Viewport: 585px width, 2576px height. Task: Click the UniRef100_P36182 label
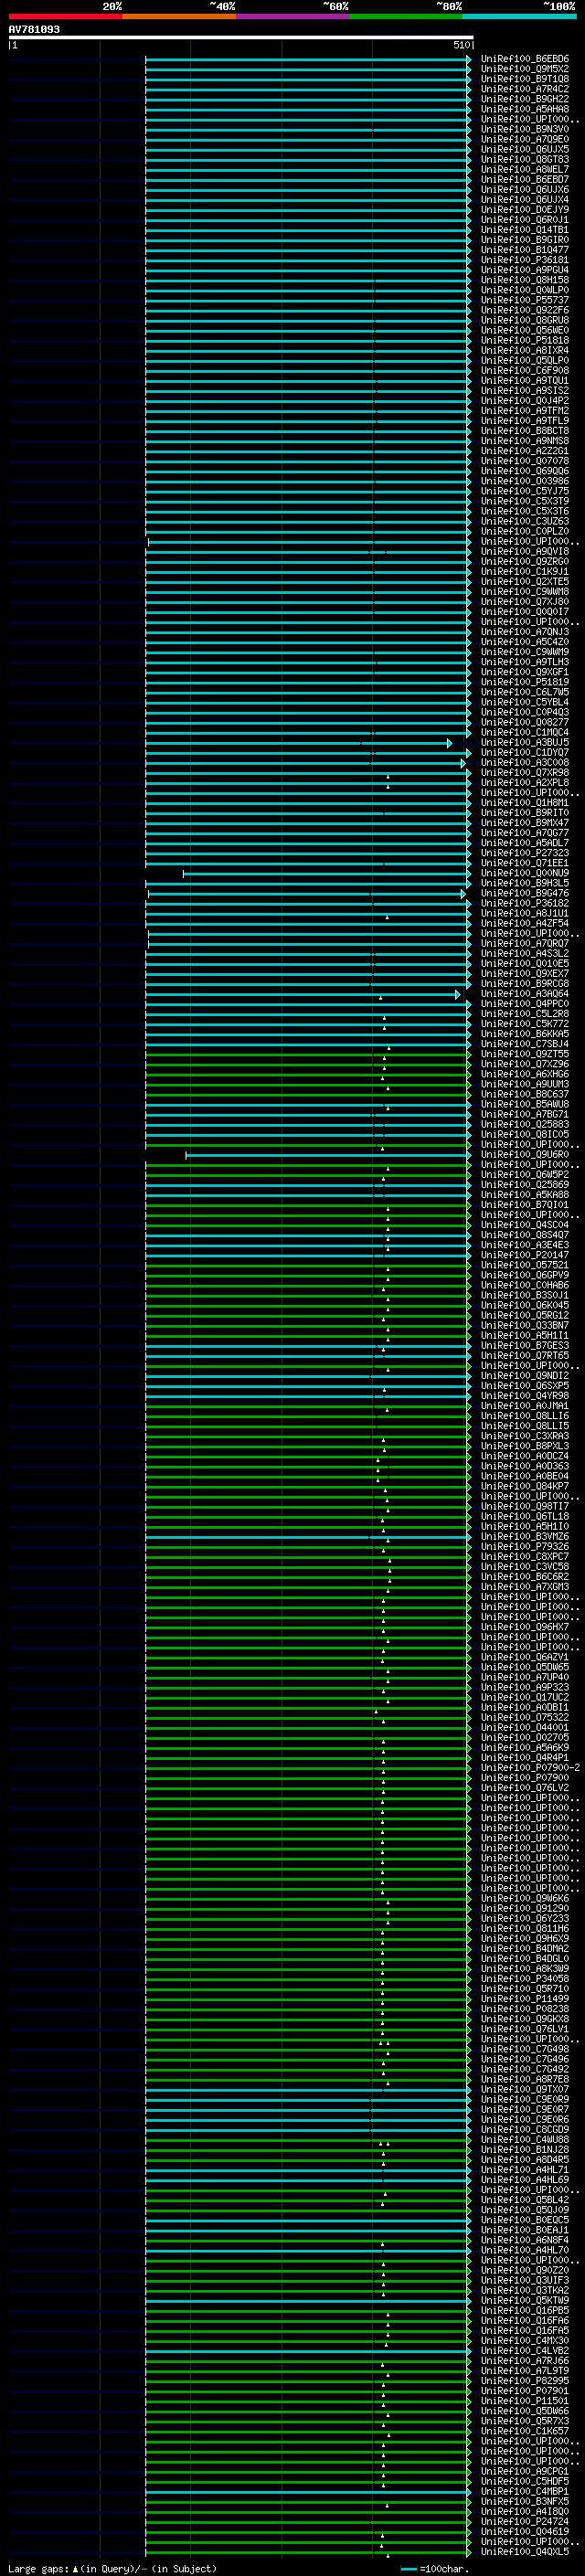(524, 903)
